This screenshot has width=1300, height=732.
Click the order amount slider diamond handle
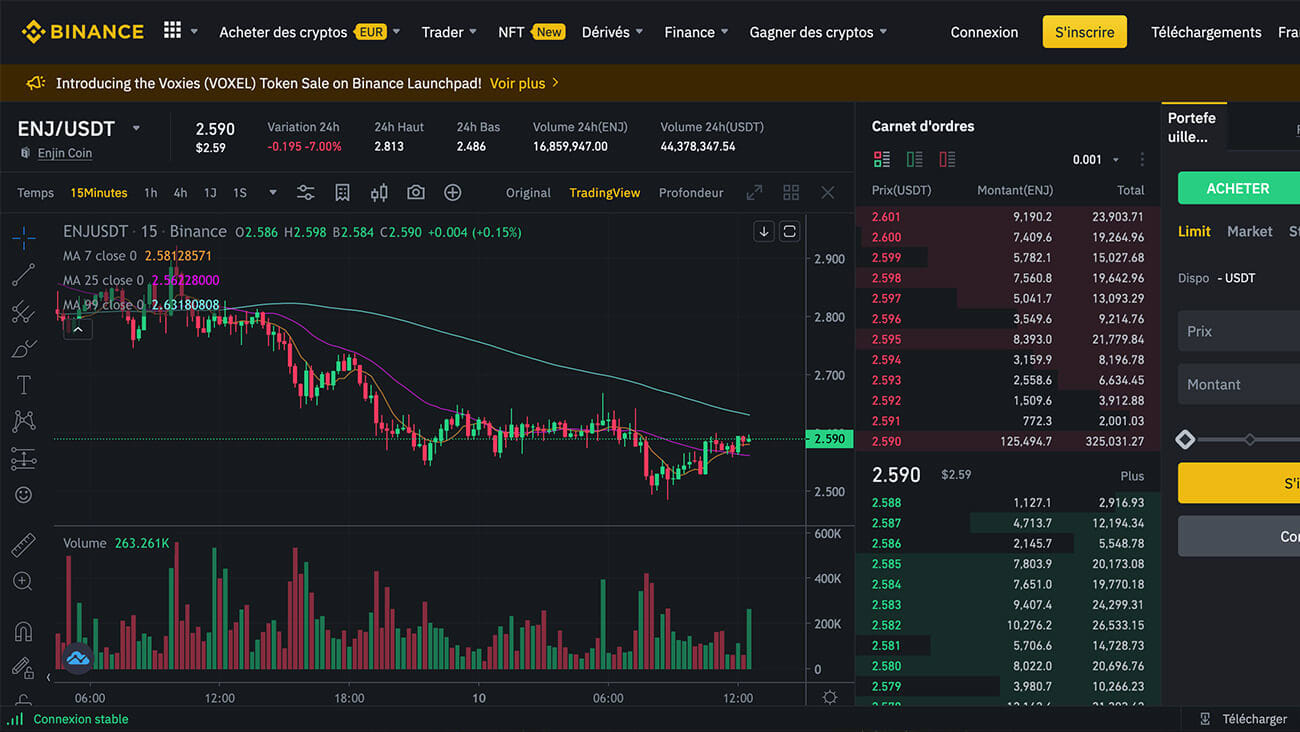pyautogui.click(x=1185, y=439)
